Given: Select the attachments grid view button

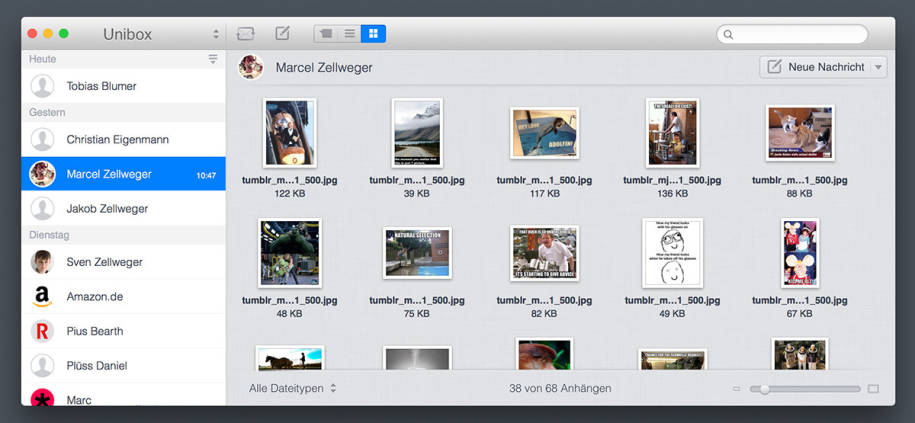Looking at the screenshot, I should (x=373, y=34).
